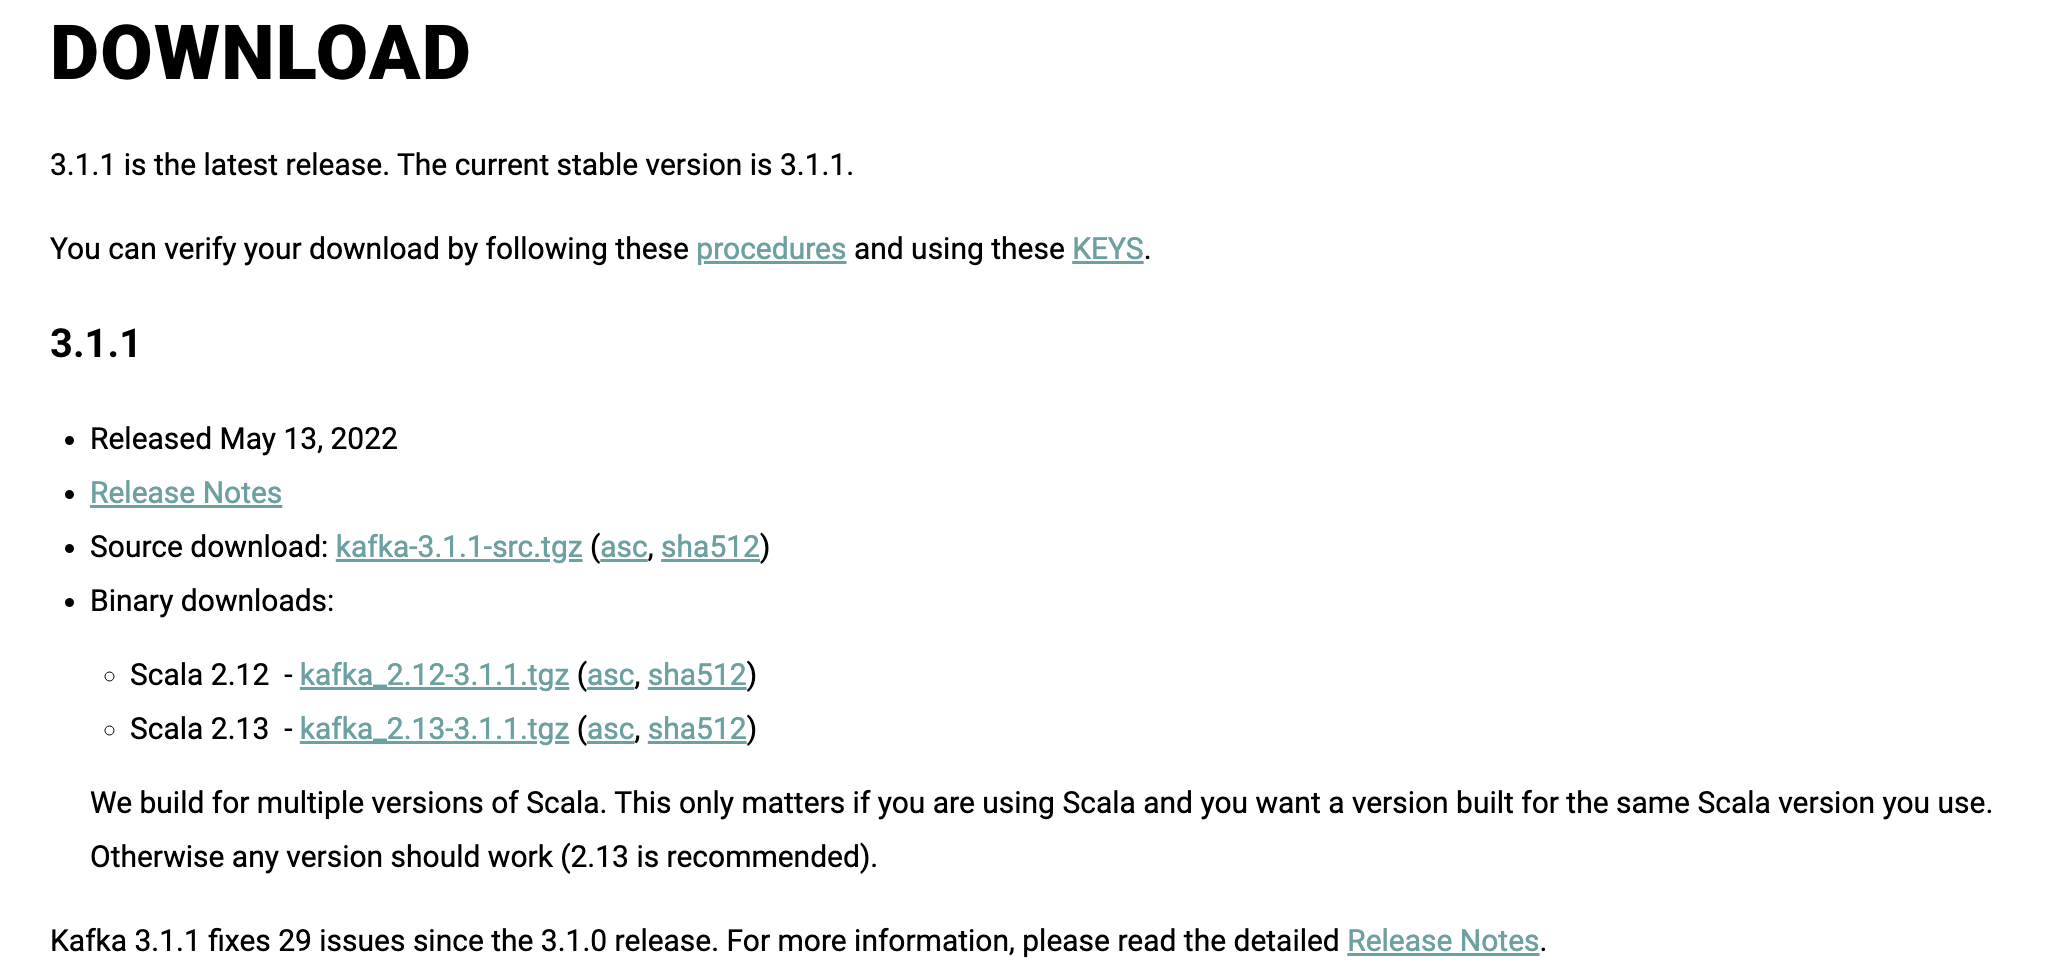Download the kafka-3.1.1-src.tgz source archive
The width and height of the screenshot is (2072, 980).
click(x=459, y=547)
